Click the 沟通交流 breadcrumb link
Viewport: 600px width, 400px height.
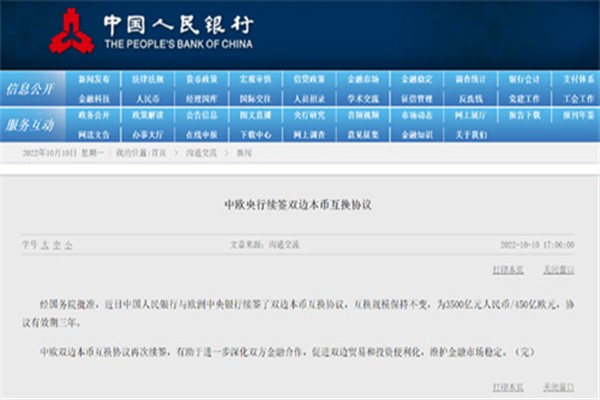(184, 152)
